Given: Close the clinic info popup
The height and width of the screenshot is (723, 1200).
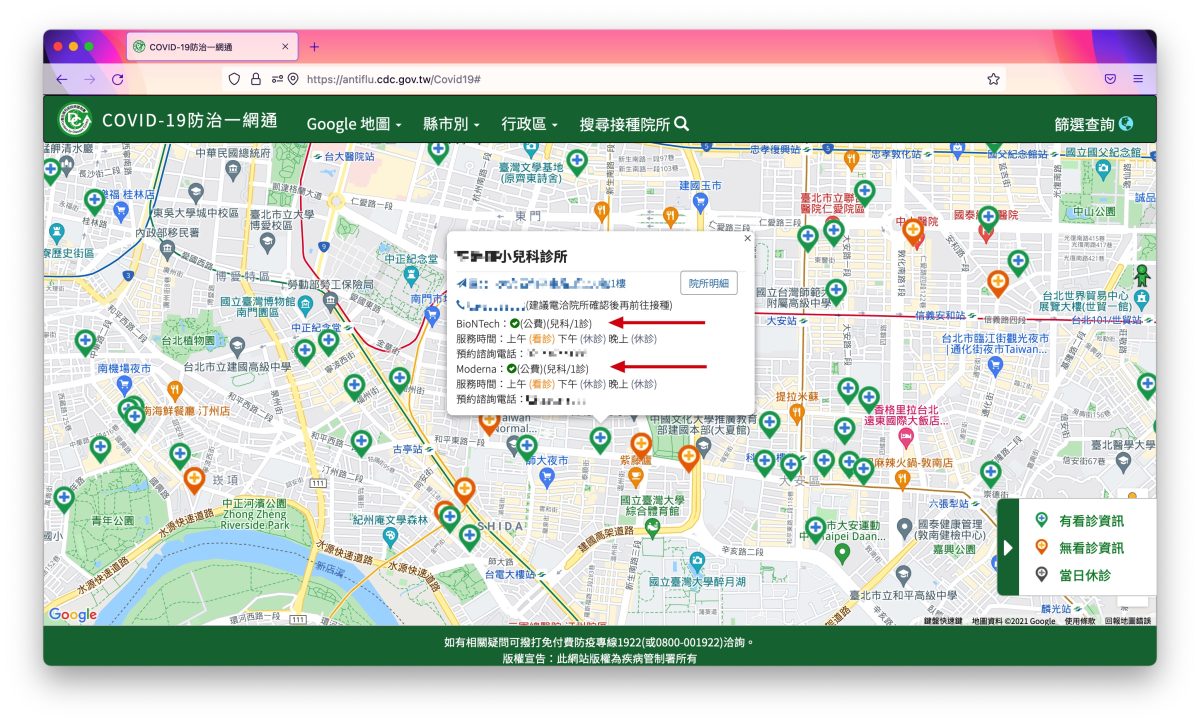Looking at the screenshot, I should (746, 239).
